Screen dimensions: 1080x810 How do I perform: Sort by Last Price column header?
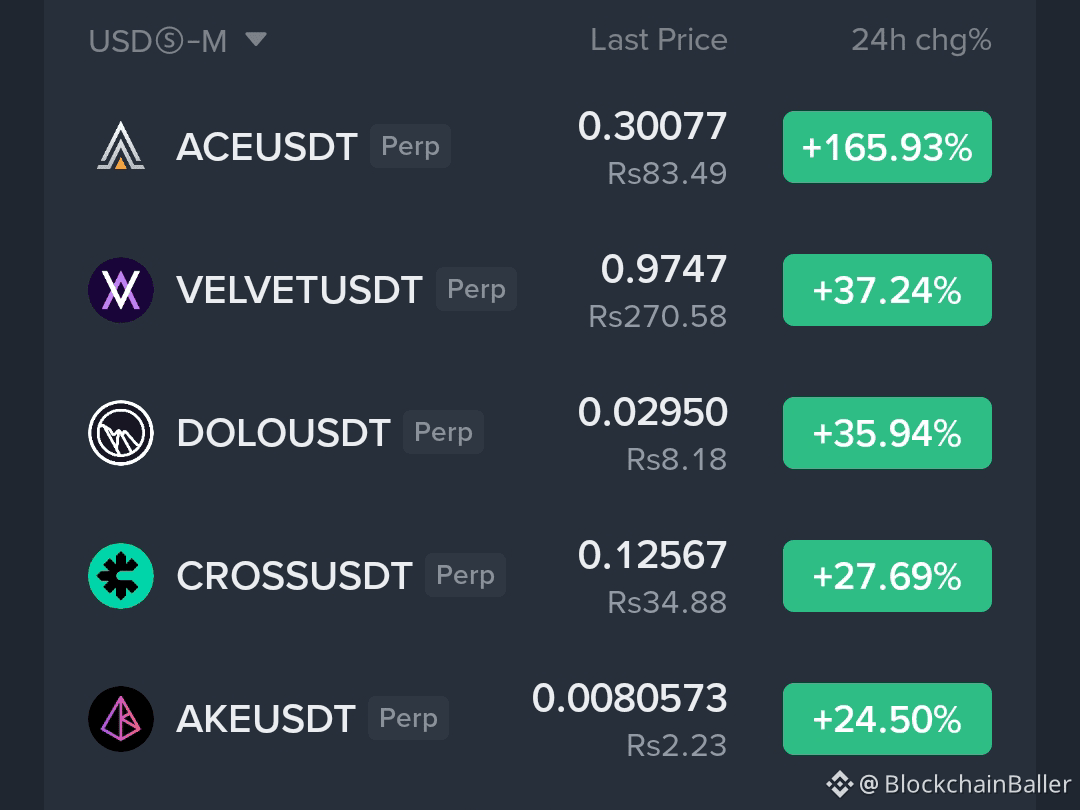pos(658,40)
